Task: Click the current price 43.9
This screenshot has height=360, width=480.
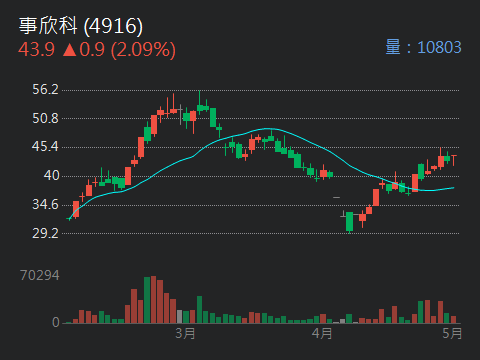Action: pyautogui.click(x=36, y=49)
